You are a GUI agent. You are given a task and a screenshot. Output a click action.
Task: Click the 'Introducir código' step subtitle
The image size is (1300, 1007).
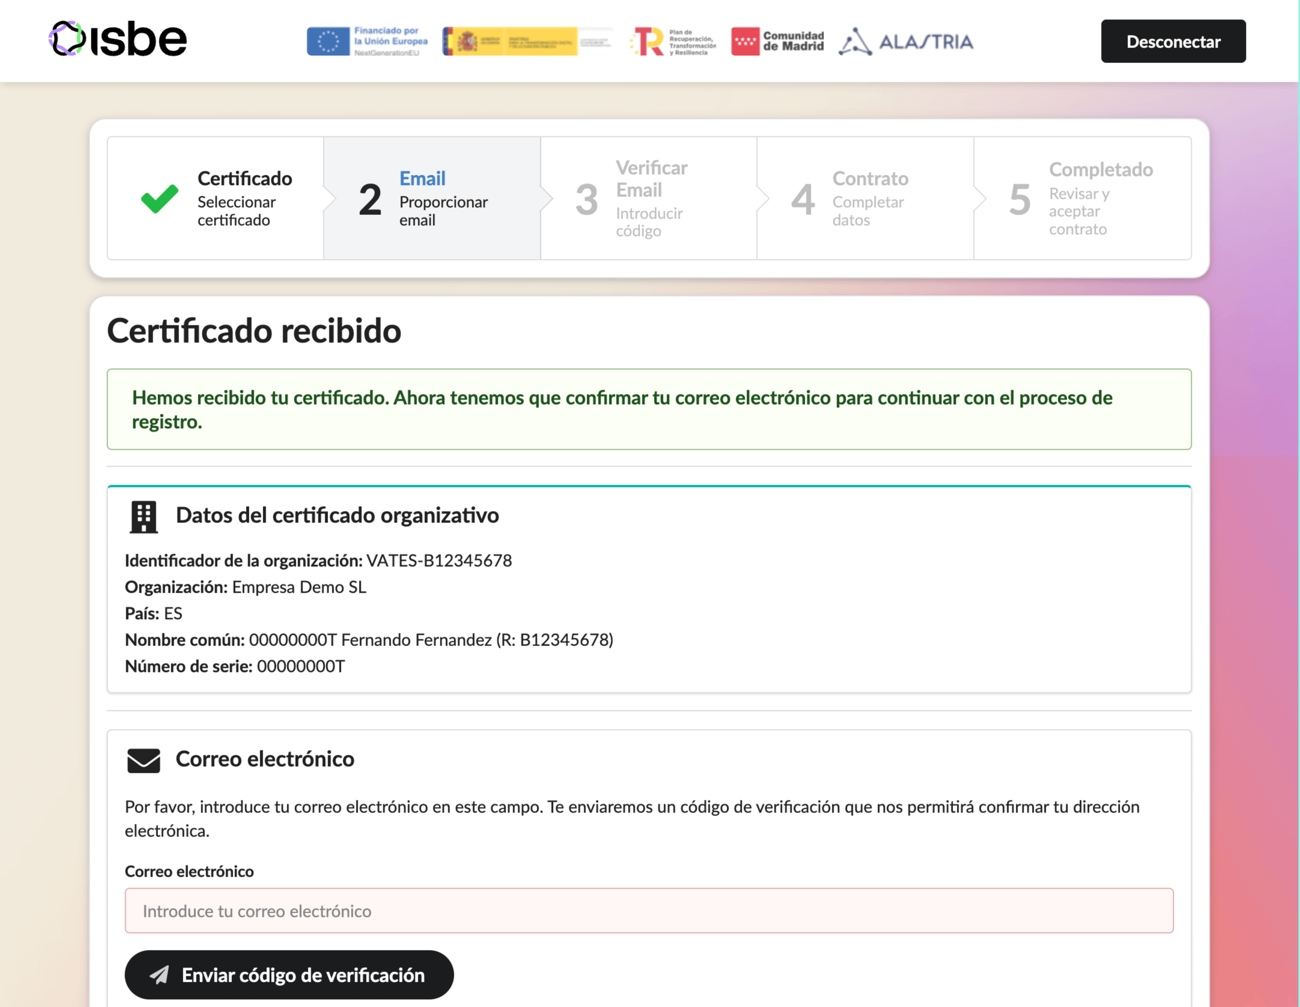tap(649, 222)
